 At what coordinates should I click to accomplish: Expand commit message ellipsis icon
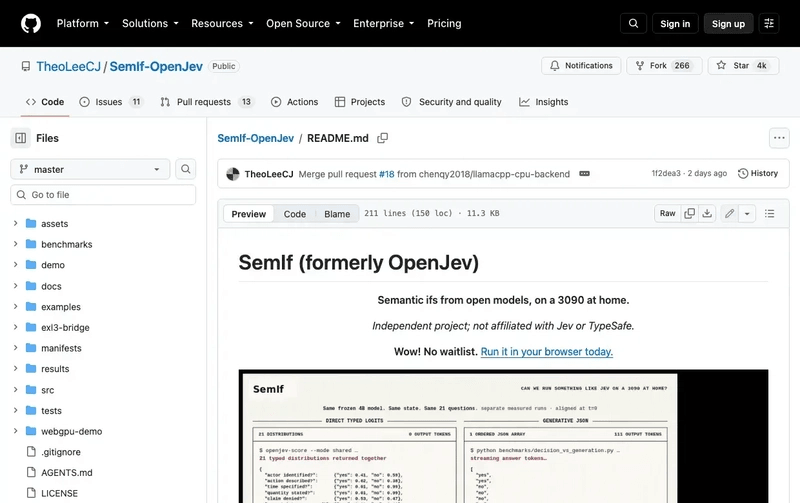[584, 174]
